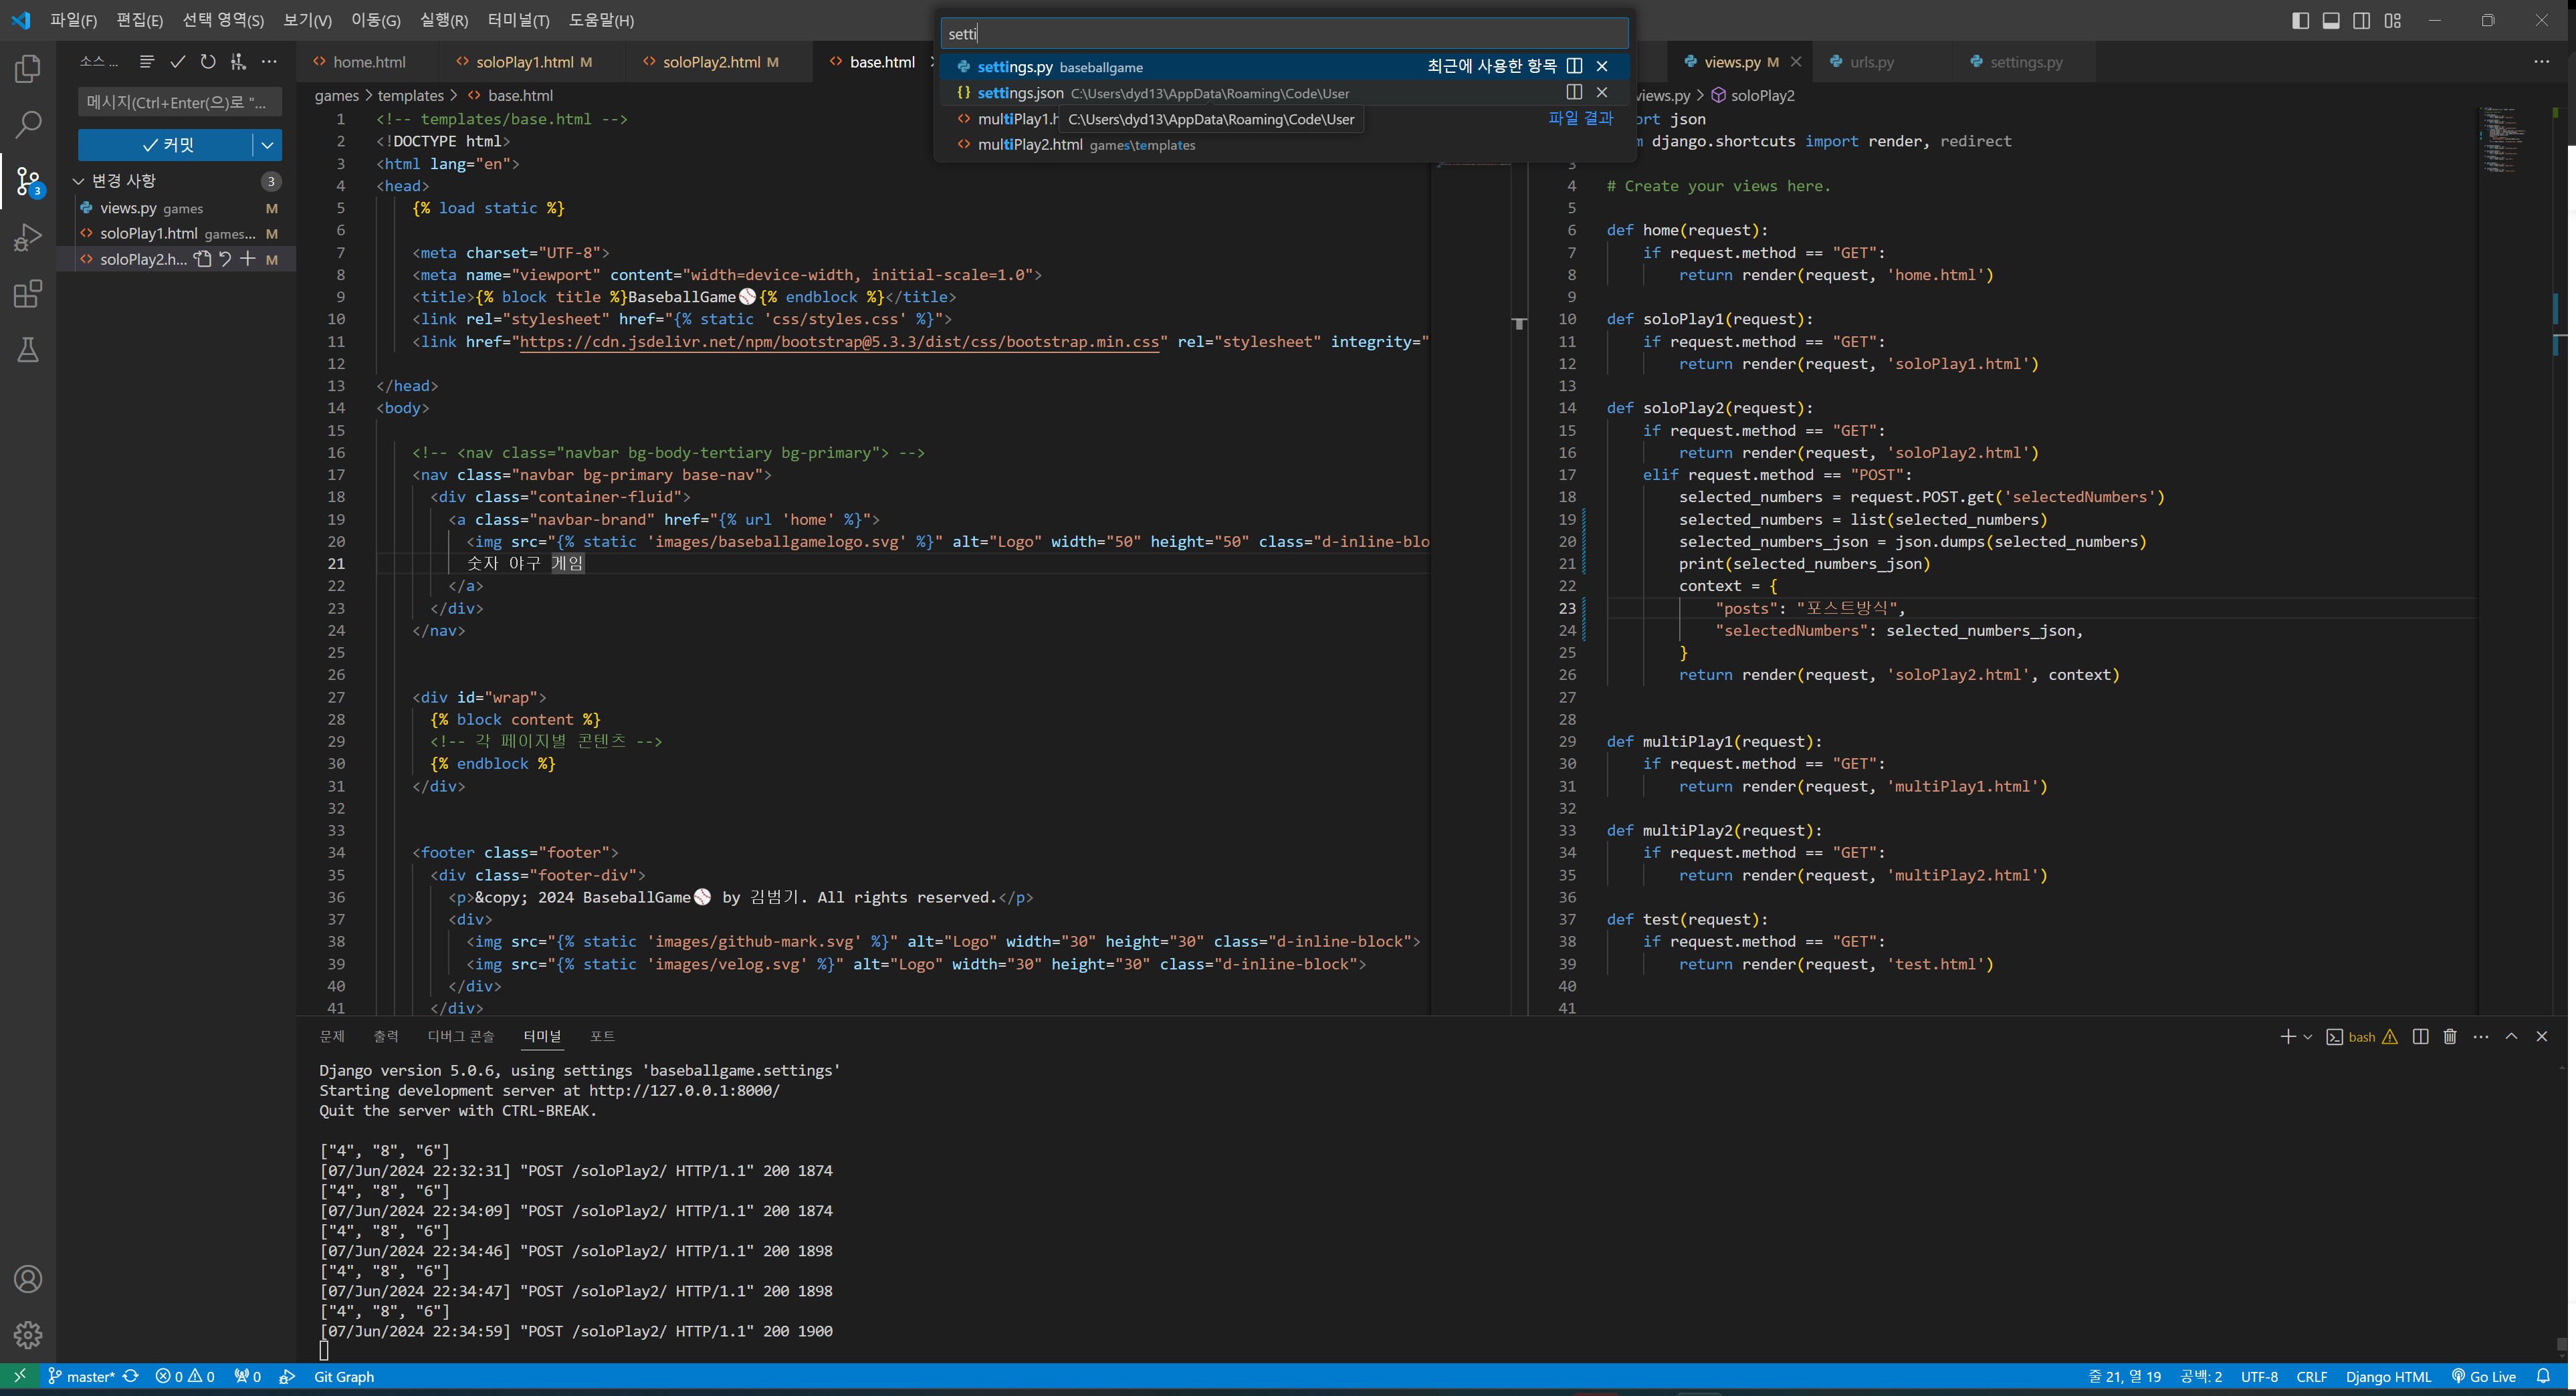Open commit button dropdown arrow
Image resolution: width=2576 pixels, height=1396 pixels.
pyautogui.click(x=267, y=145)
